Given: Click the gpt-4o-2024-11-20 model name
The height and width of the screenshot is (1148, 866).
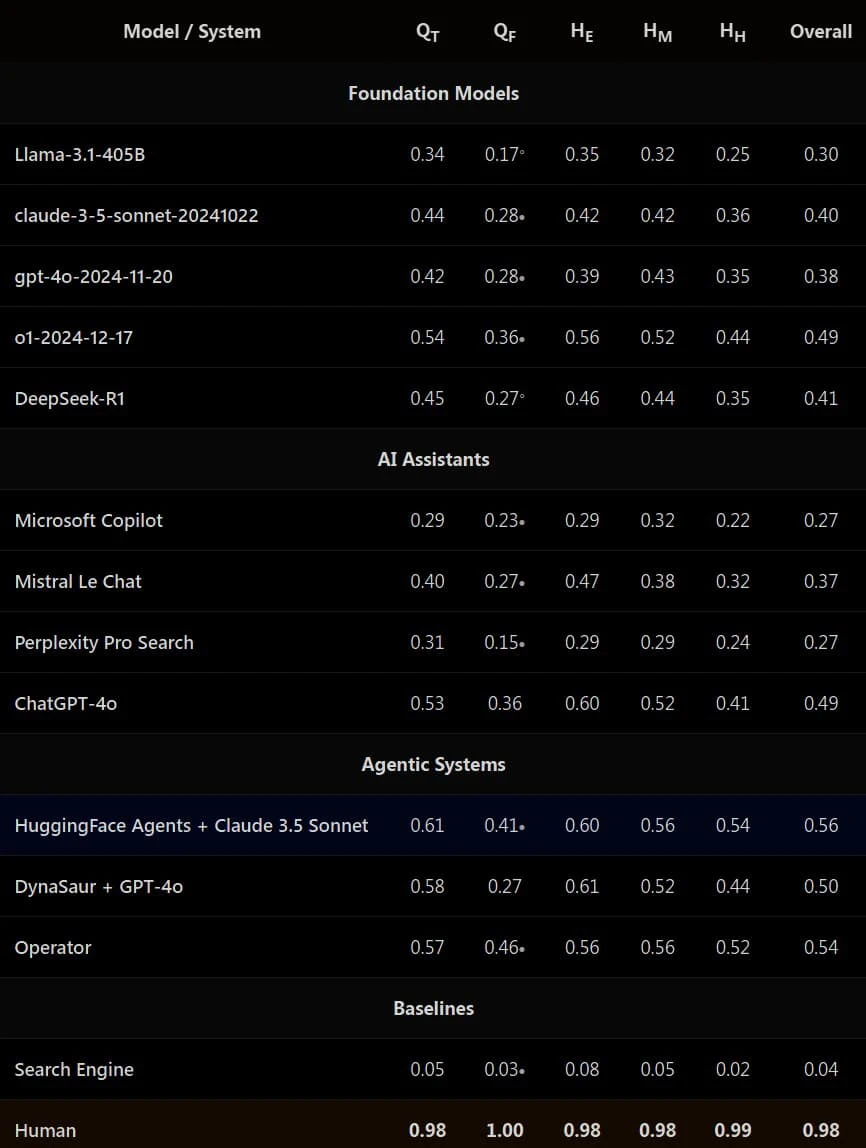Looking at the screenshot, I should [x=94, y=277].
